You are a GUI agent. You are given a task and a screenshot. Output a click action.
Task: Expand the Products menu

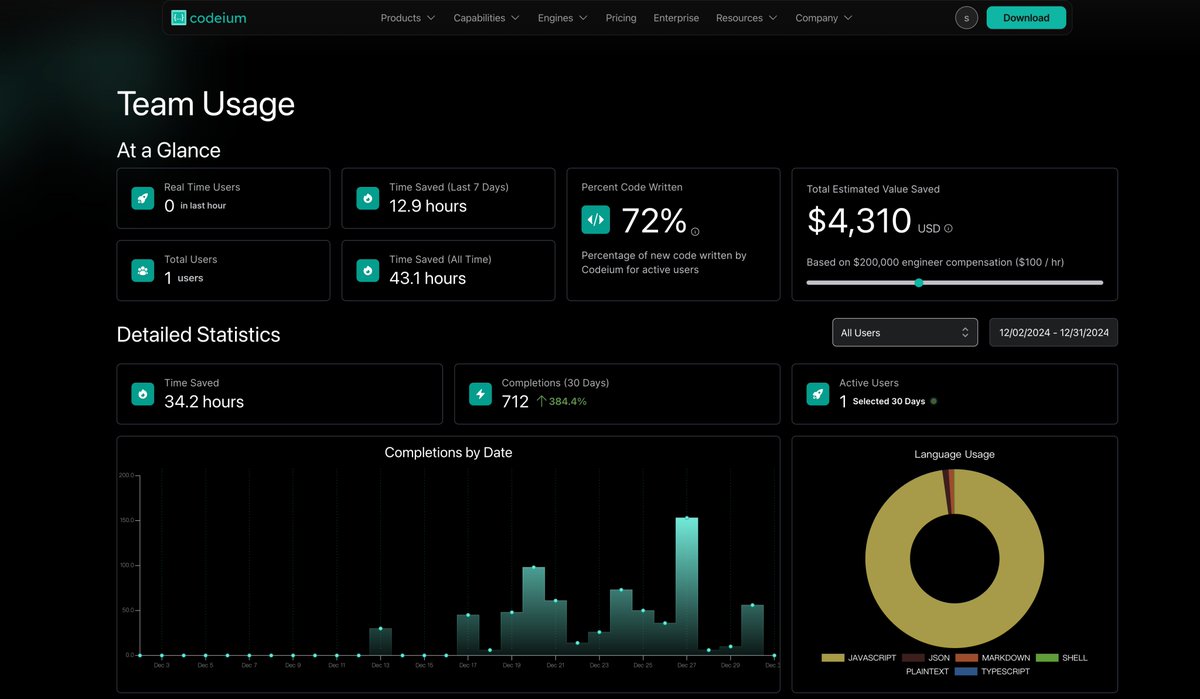tap(408, 18)
